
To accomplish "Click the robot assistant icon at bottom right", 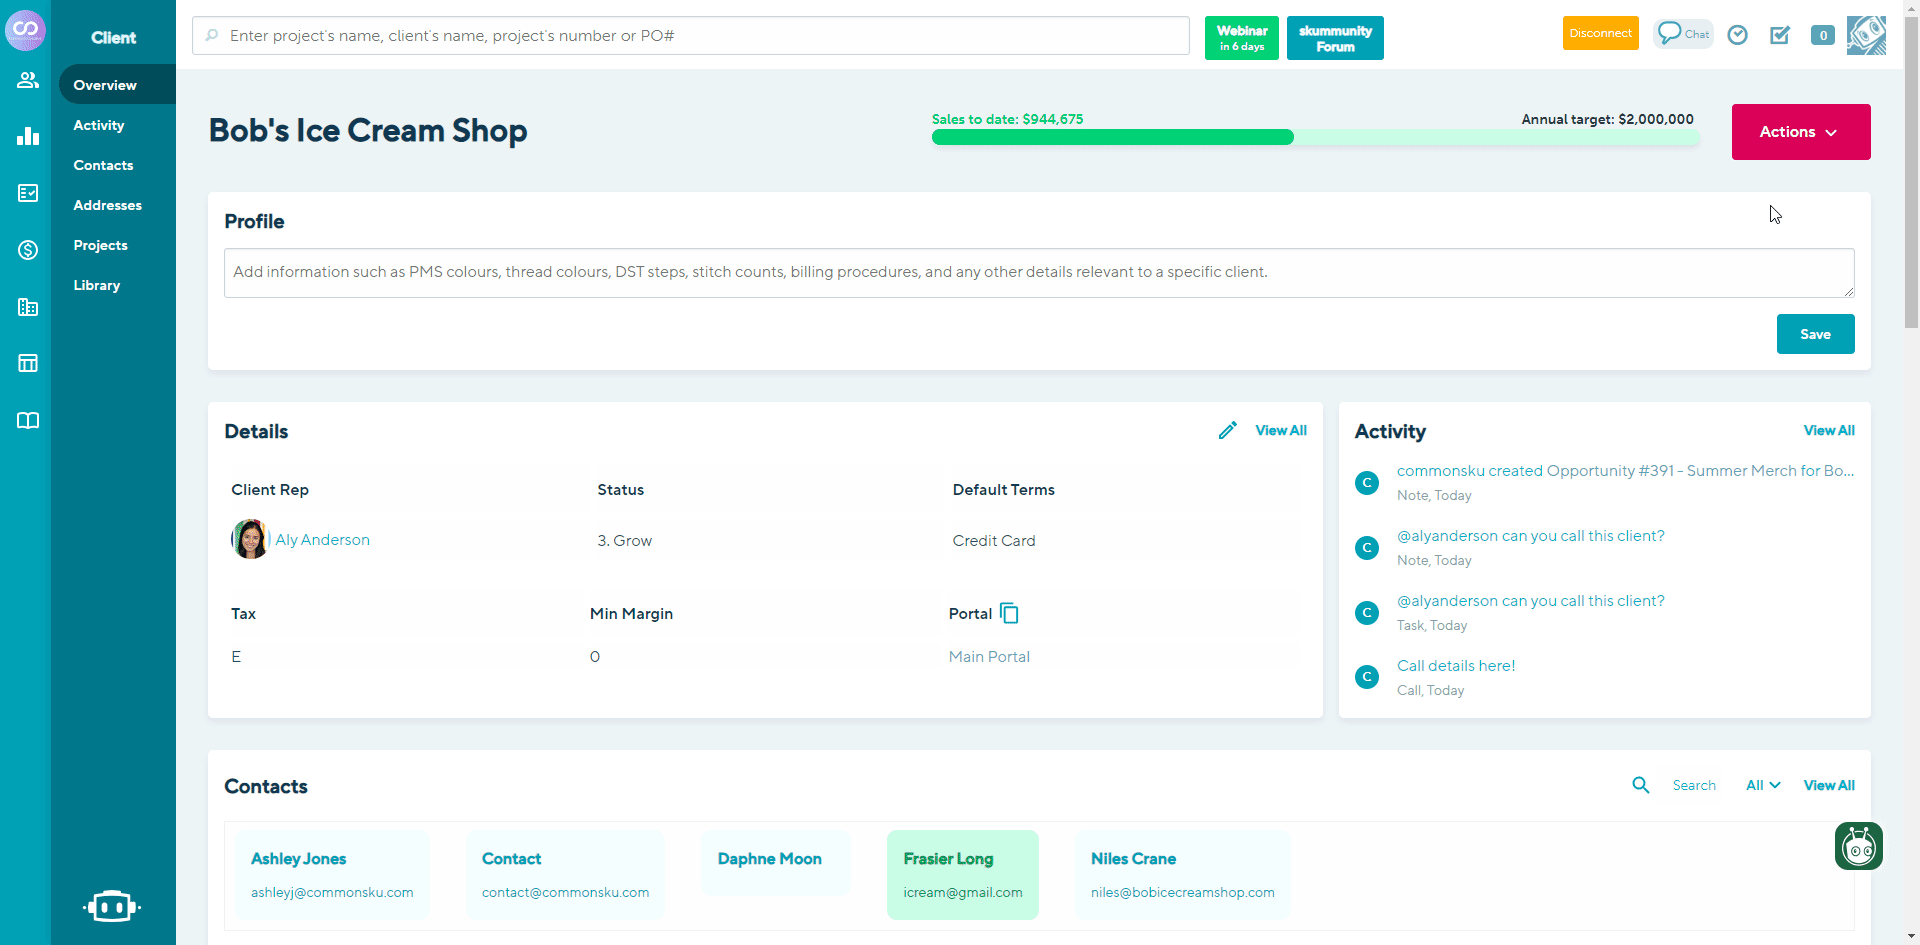I will click(x=1858, y=846).
